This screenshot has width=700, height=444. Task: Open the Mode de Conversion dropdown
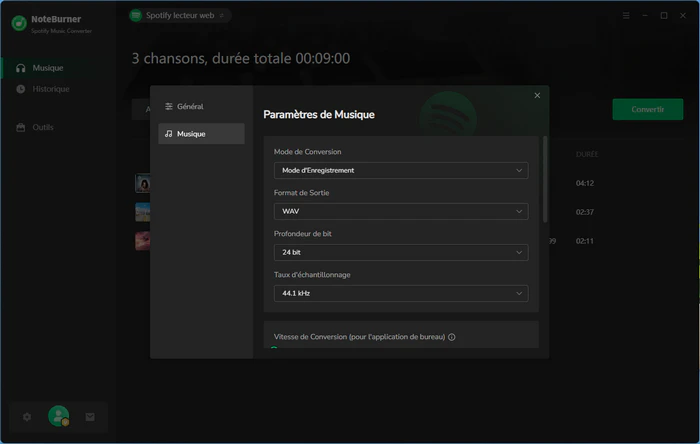point(401,170)
